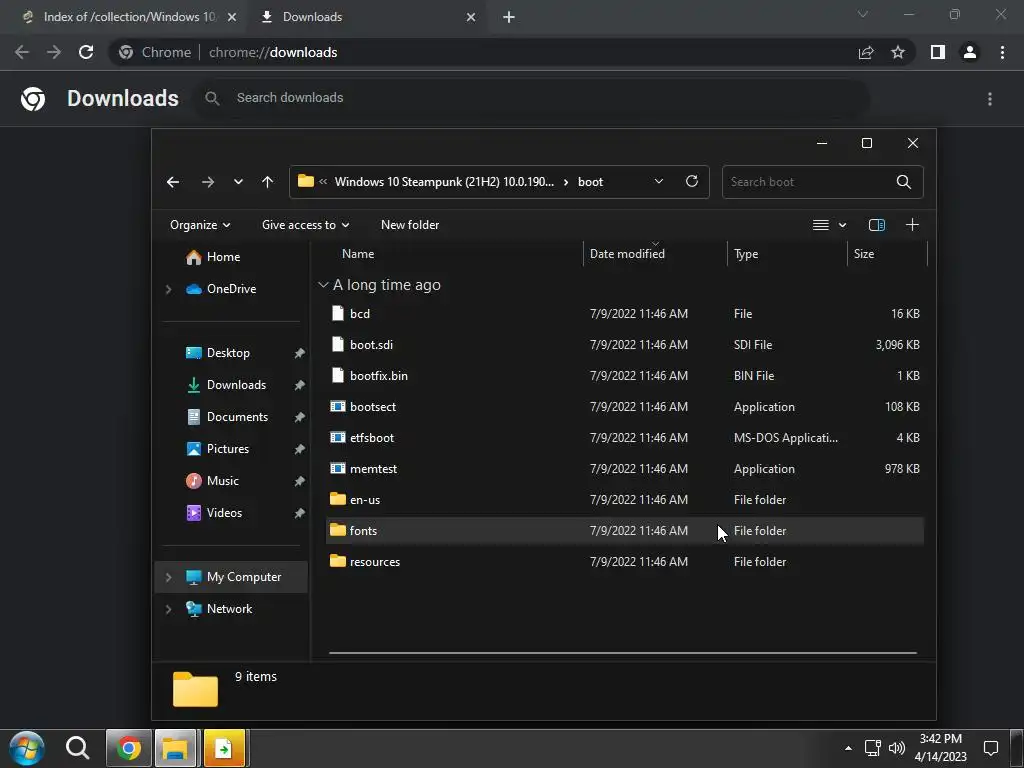Viewport: 1024px width, 768px height.
Task: Bookmark this tab with the star
Action: [x=898, y=52]
